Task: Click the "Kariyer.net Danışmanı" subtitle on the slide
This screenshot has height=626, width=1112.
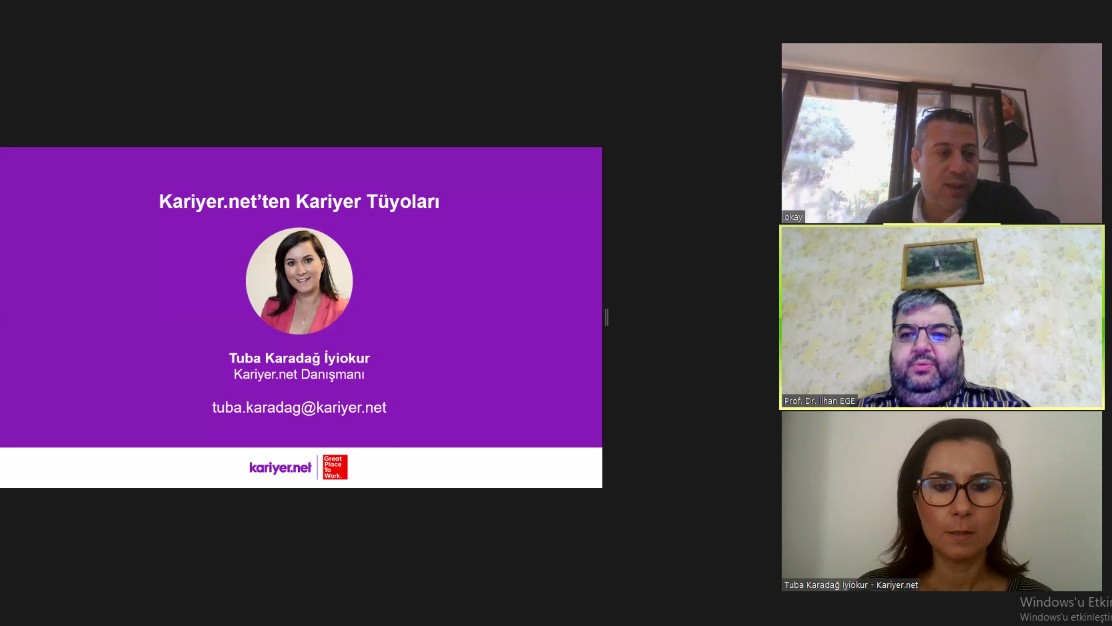Action: pos(299,374)
